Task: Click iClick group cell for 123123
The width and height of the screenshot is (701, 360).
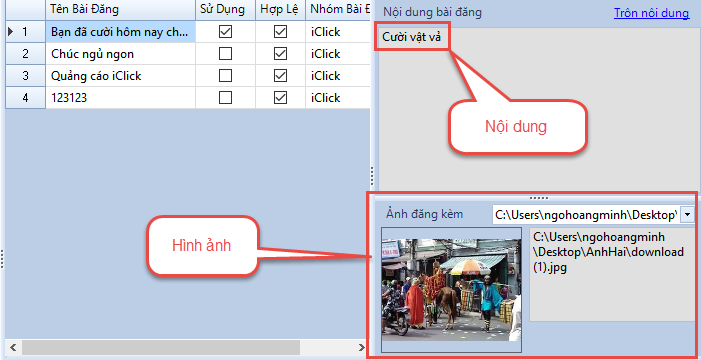Action: [x=338, y=97]
